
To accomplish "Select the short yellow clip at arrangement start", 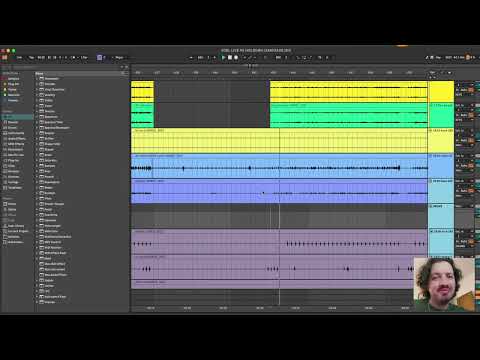I will (142, 92).
